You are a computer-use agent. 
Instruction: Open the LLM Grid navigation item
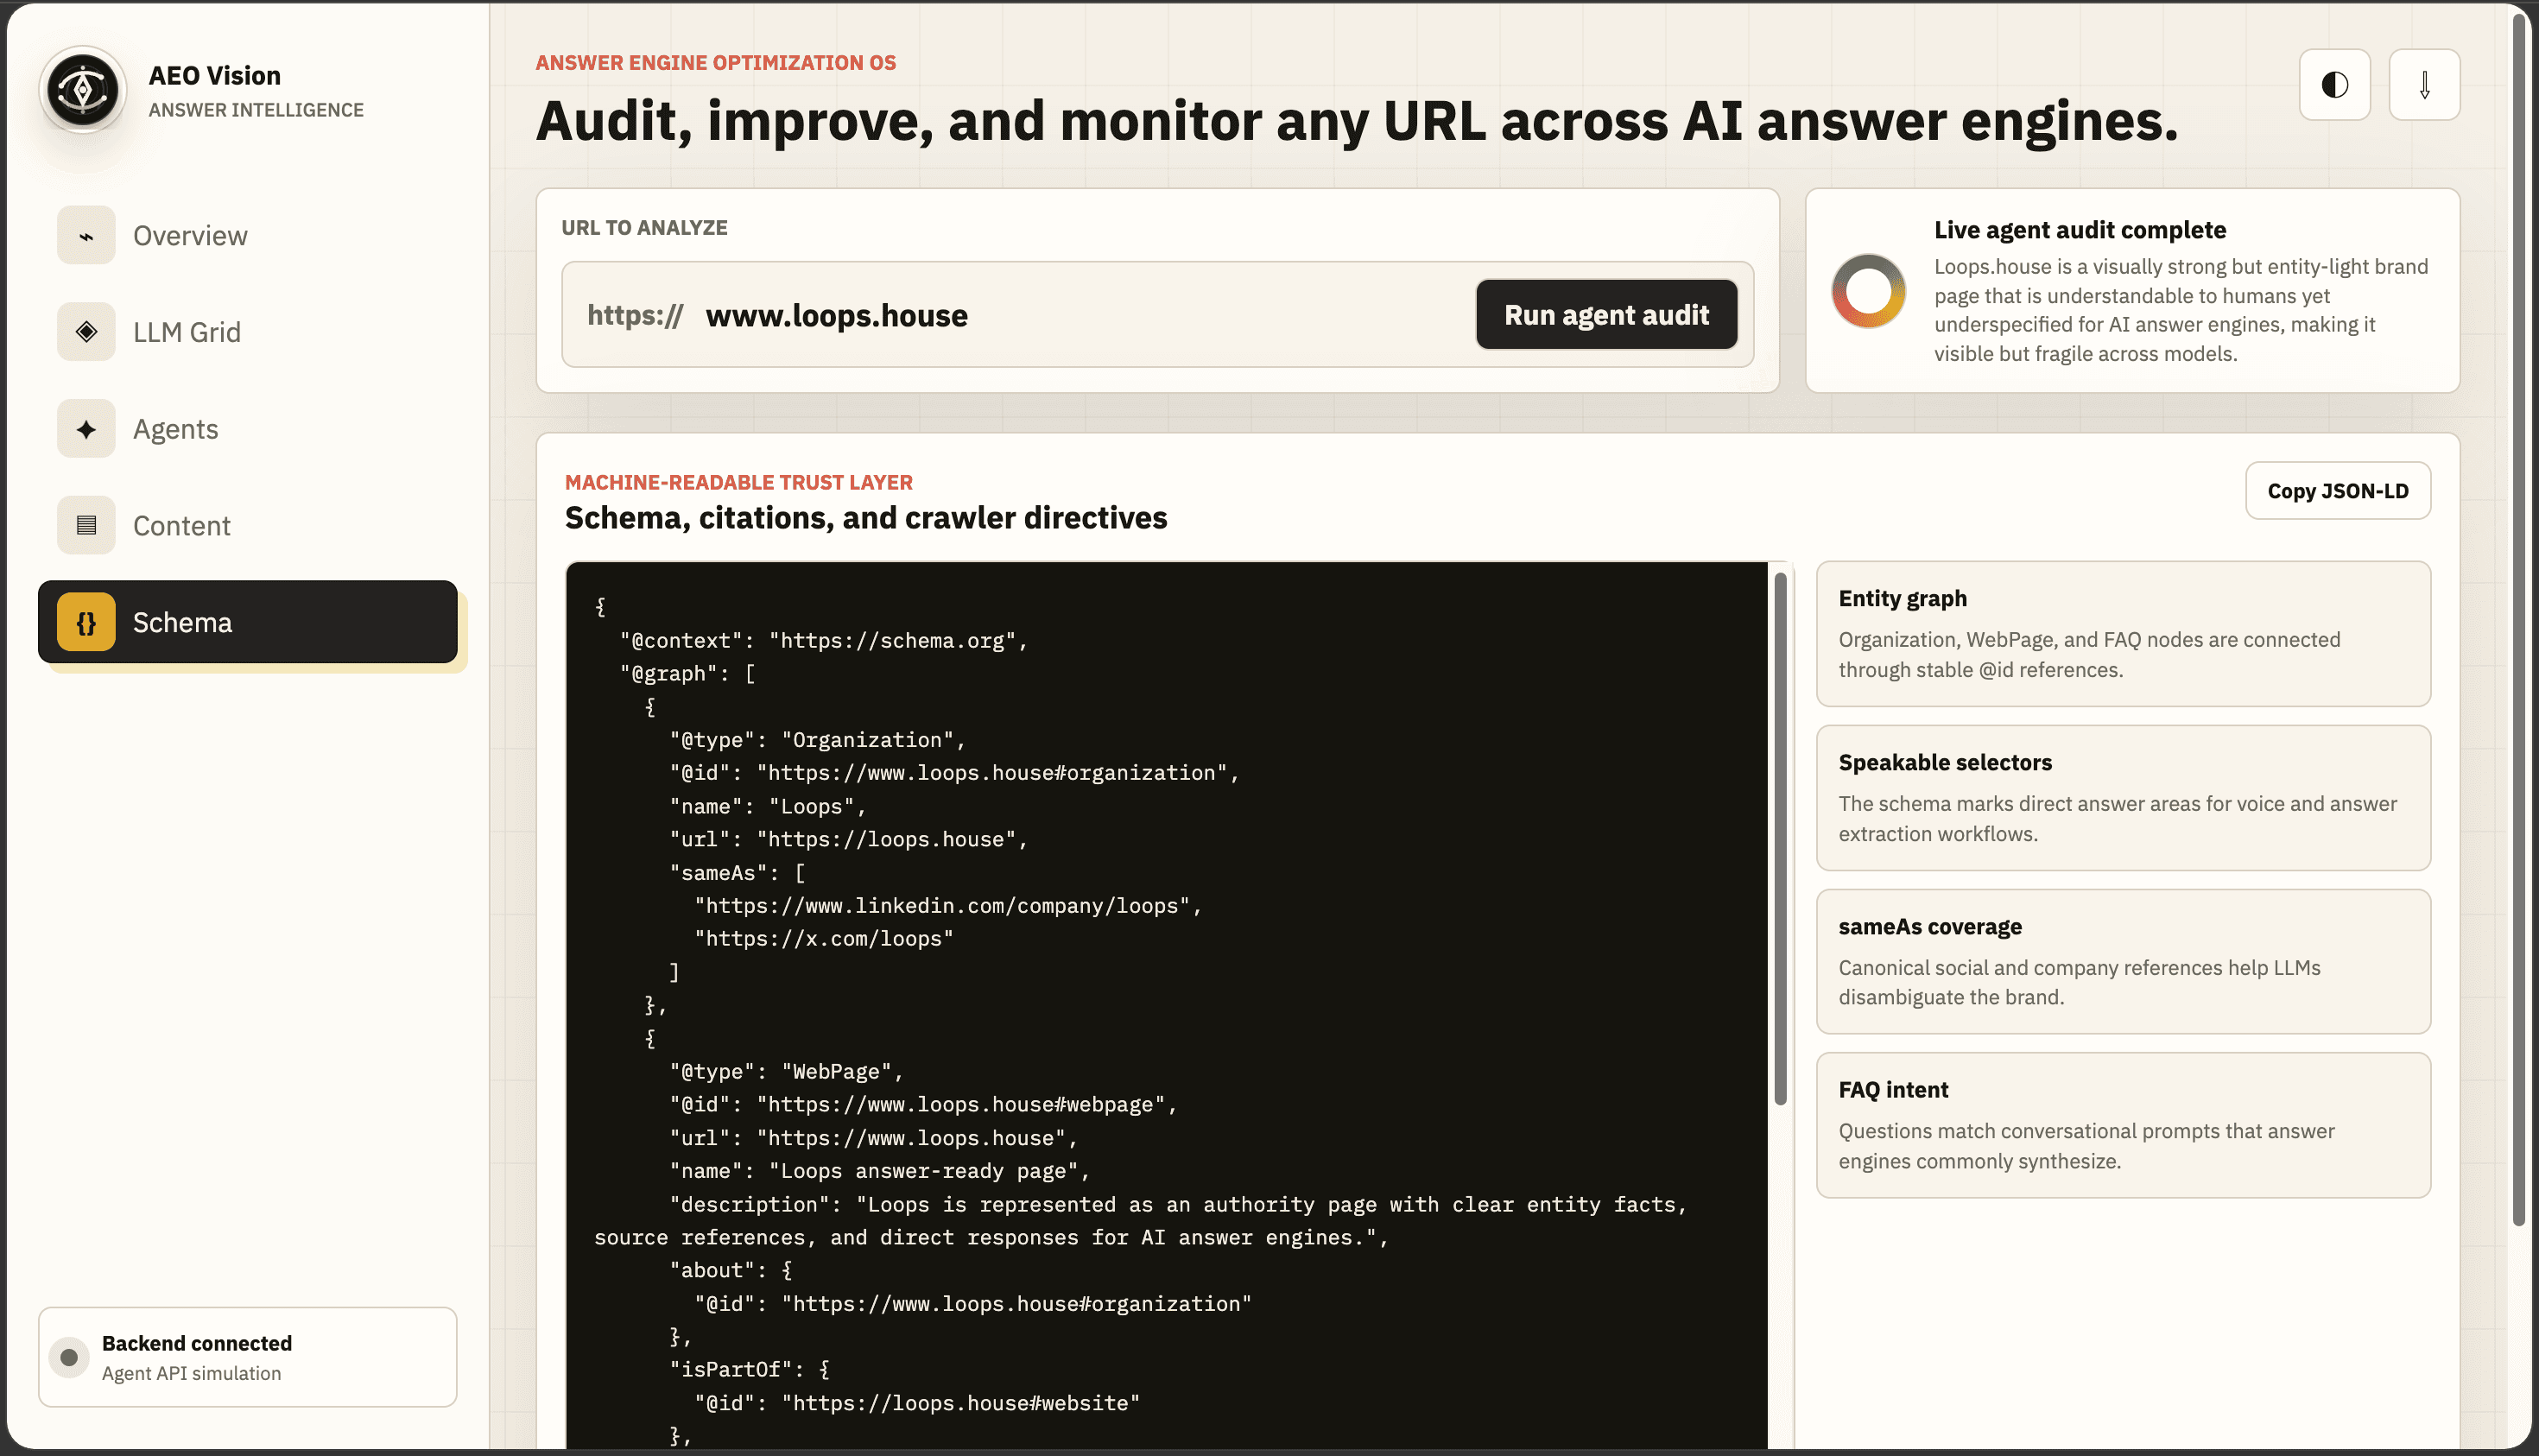tap(248, 332)
